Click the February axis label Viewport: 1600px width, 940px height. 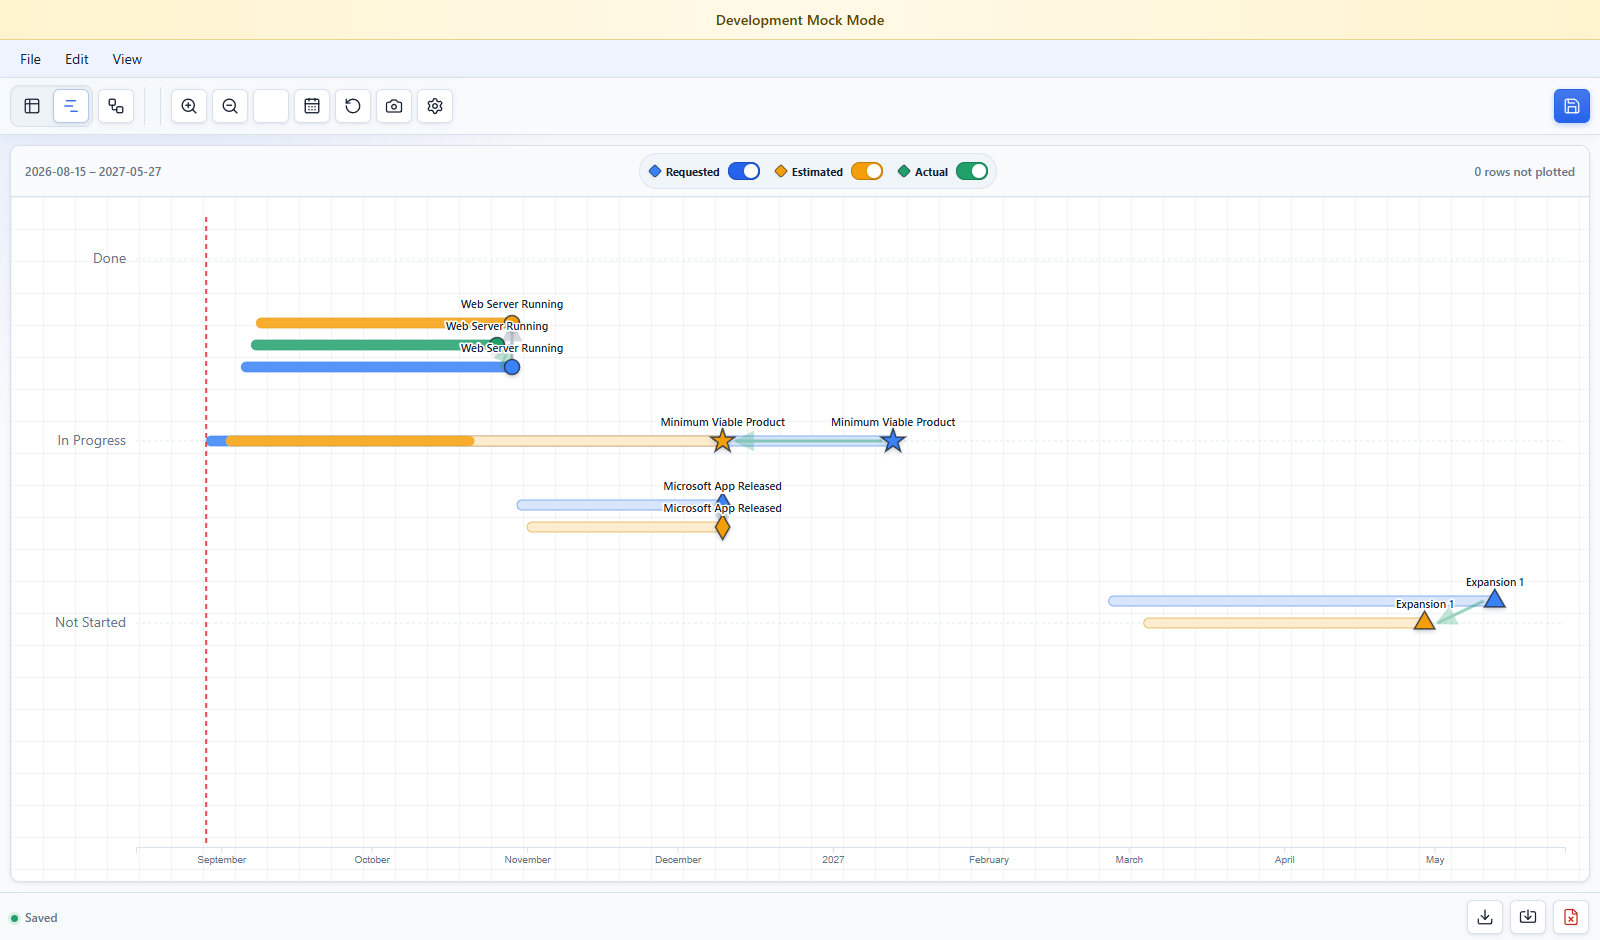[x=989, y=860]
